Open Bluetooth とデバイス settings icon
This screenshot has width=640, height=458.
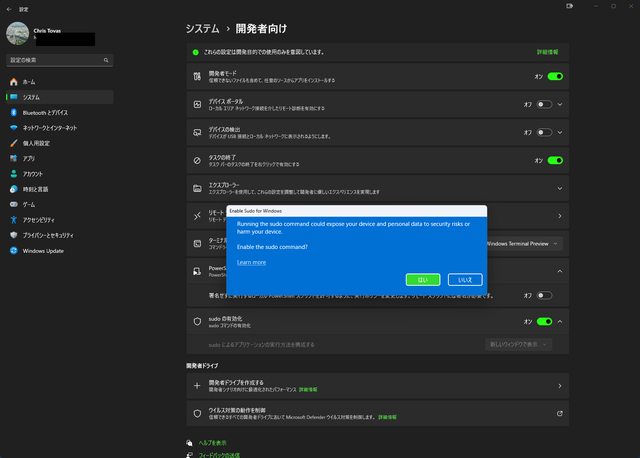(x=13, y=113)
